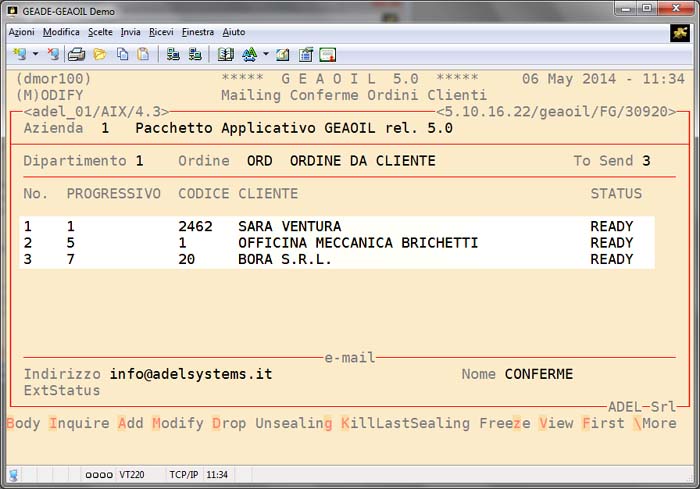Image resolution: width=700 pixels, height=489 pixels.
Task: Click the open book toolbar icon
Action: pyautogui.click(x=226, y=54)
